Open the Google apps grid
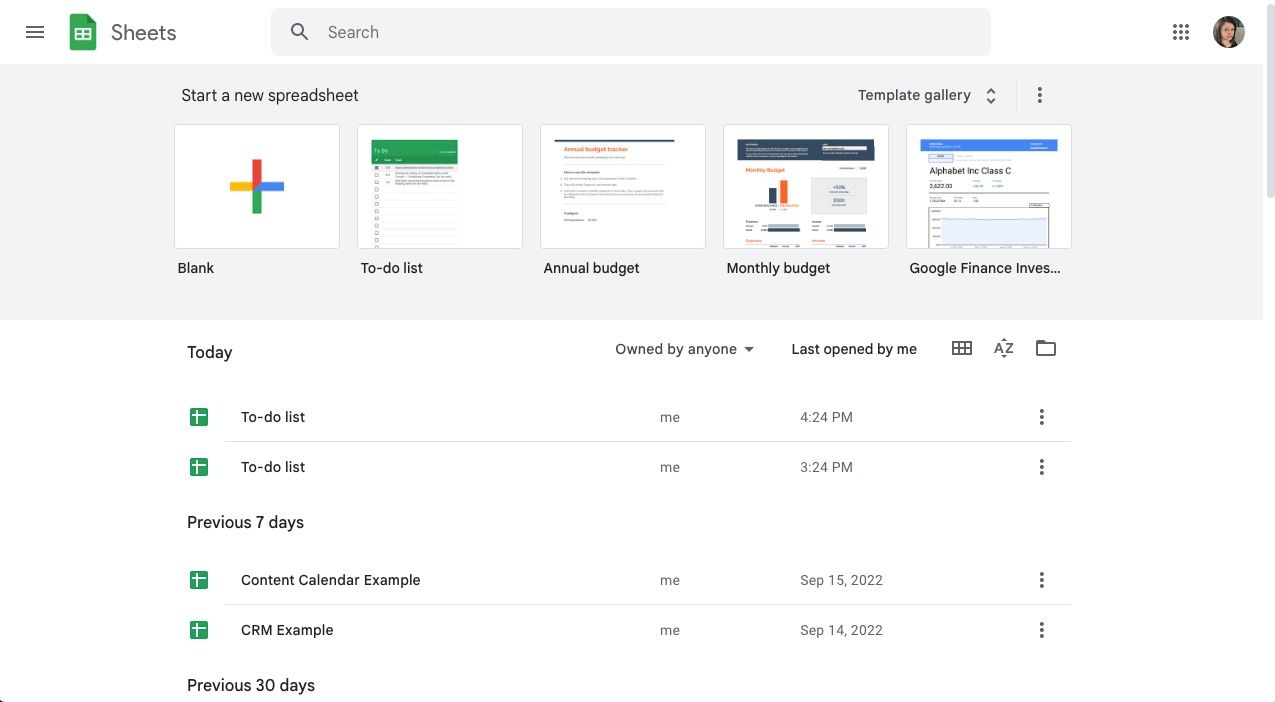This screenshot has height=702, width=1275. 1181,32
